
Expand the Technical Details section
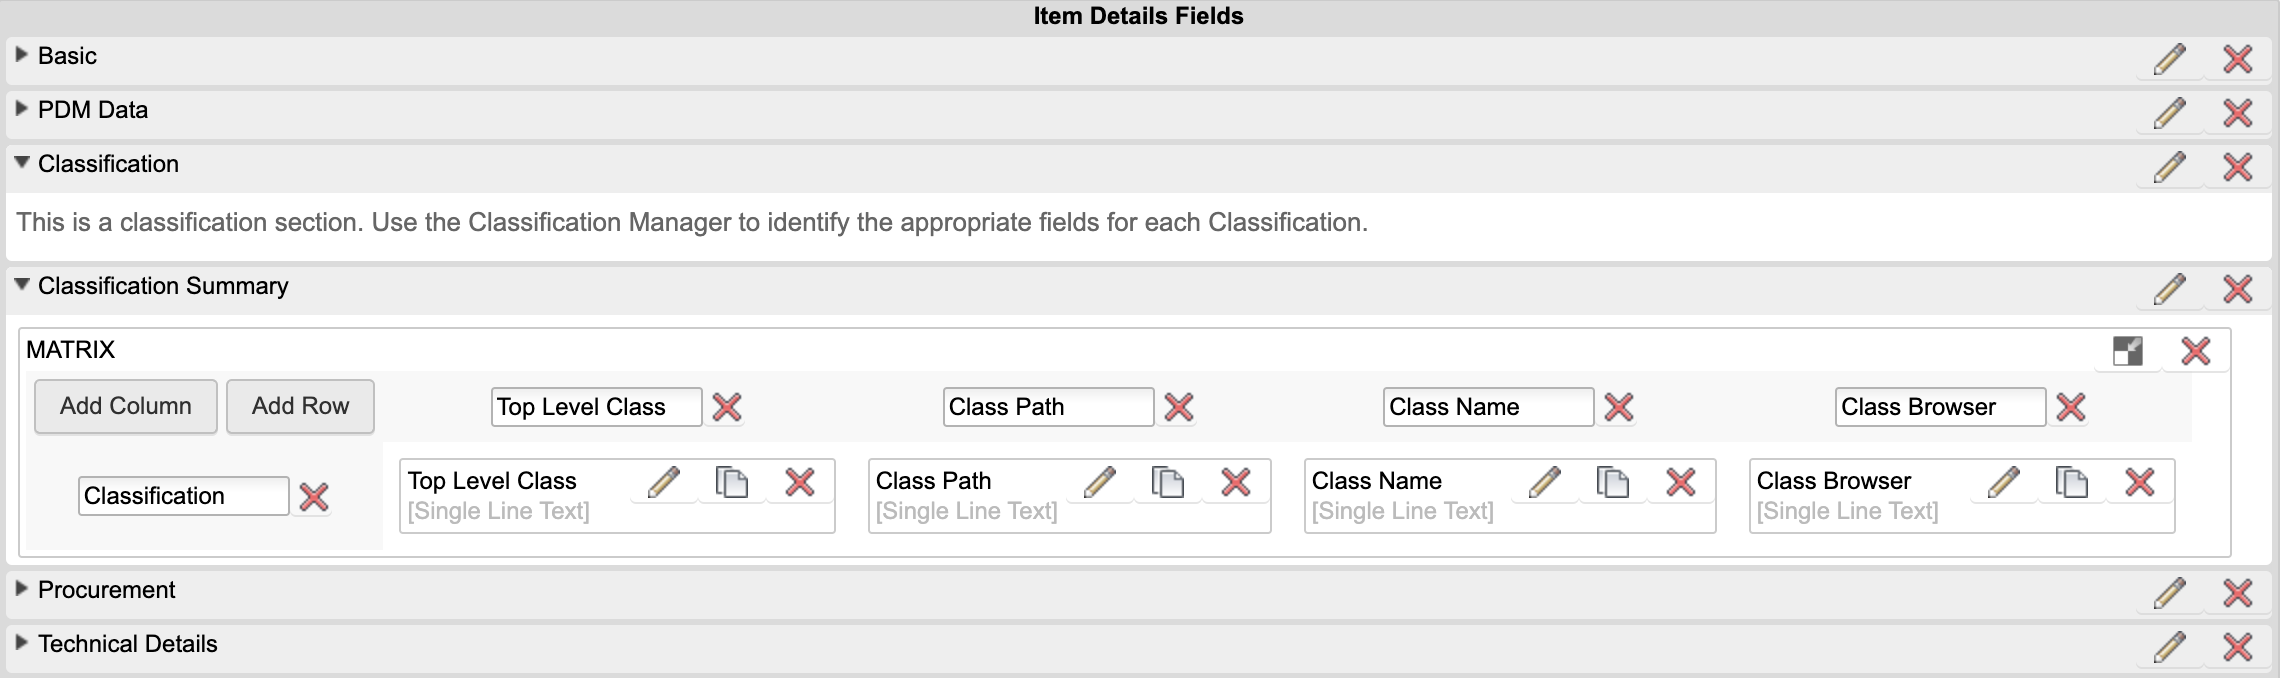pos(21,643)
